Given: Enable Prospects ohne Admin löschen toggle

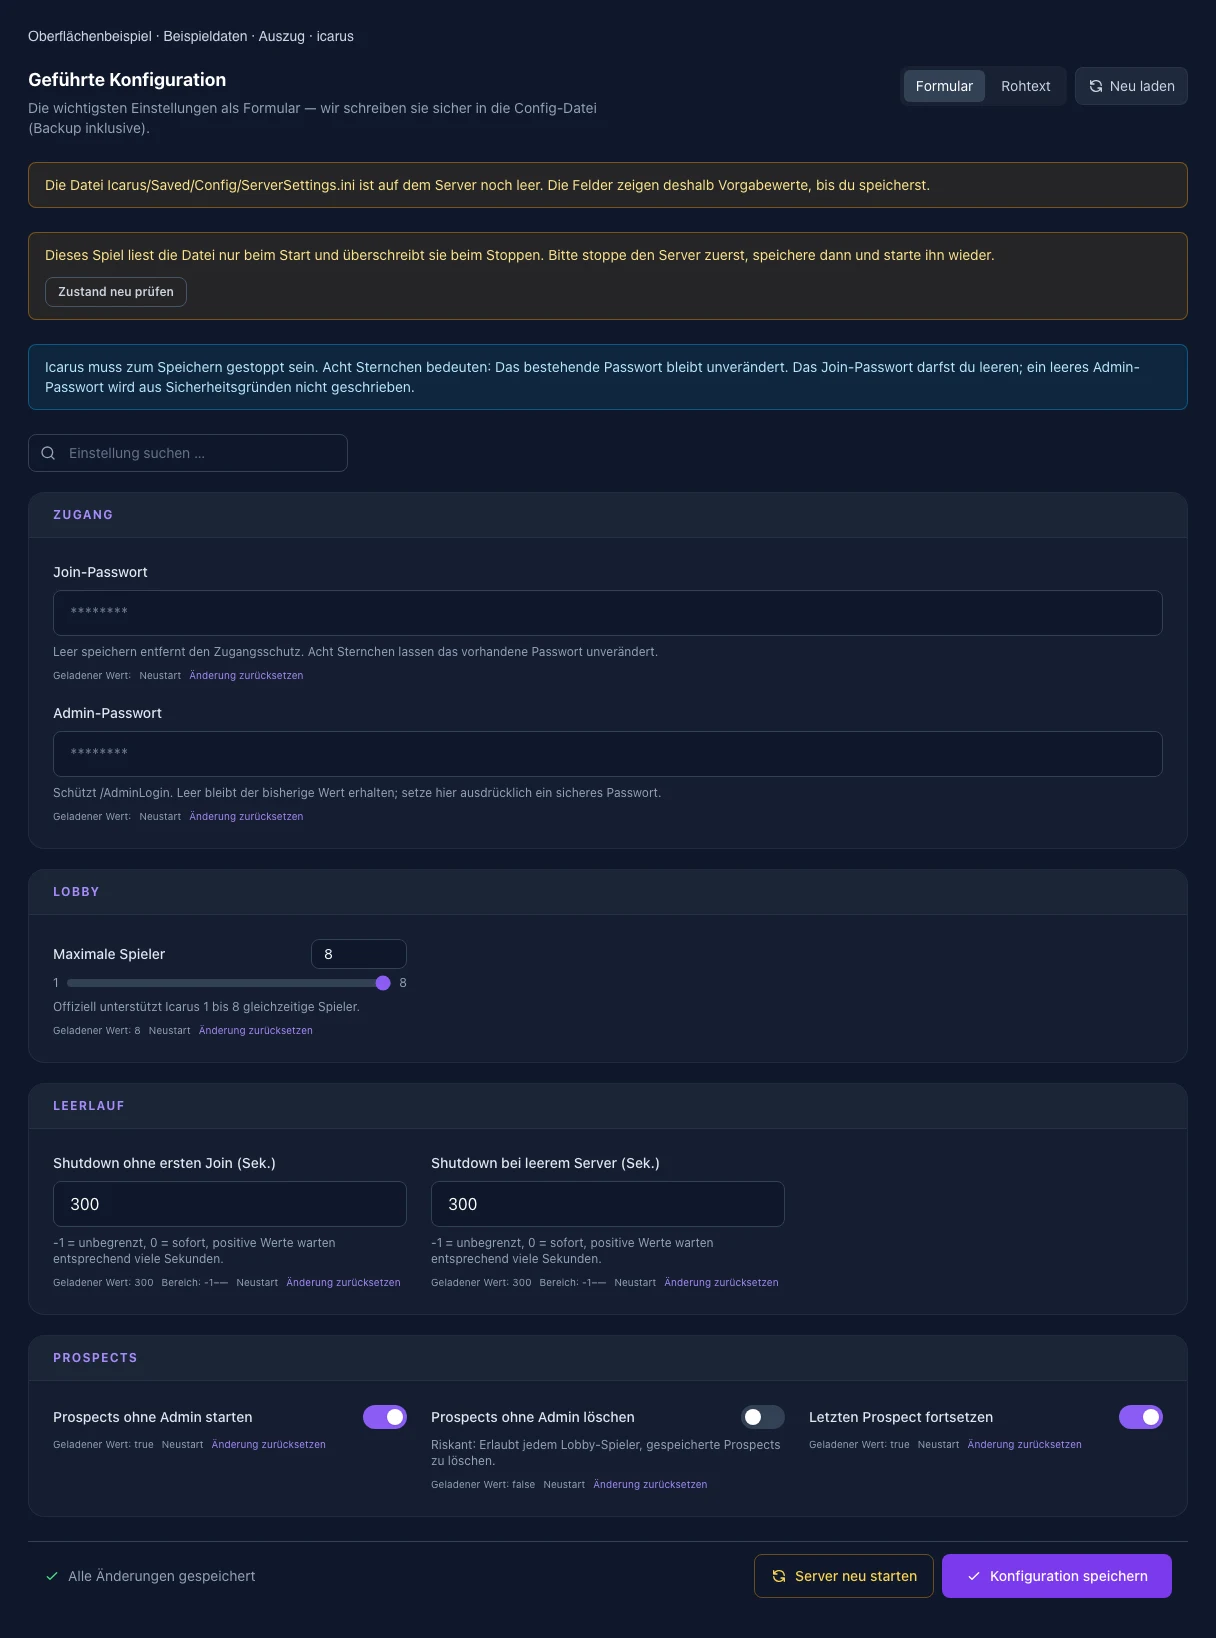Looking at the screenshot, I should click(763, 1417).
